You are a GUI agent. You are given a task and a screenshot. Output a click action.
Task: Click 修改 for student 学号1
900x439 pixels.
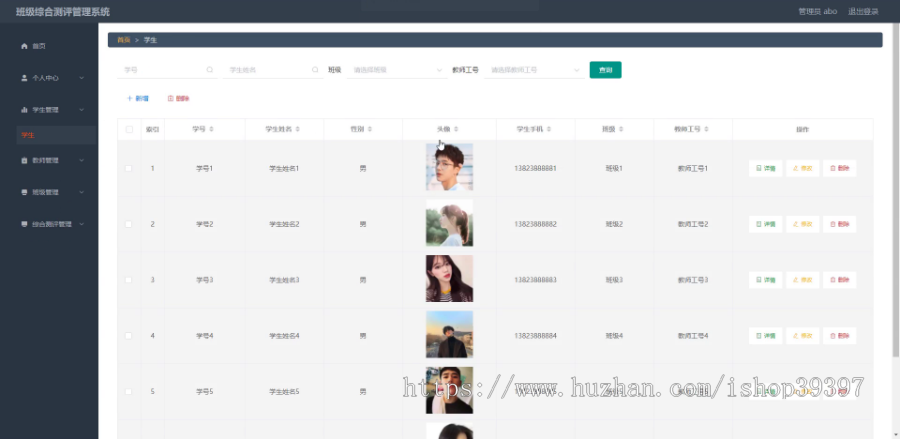[802, 168]
